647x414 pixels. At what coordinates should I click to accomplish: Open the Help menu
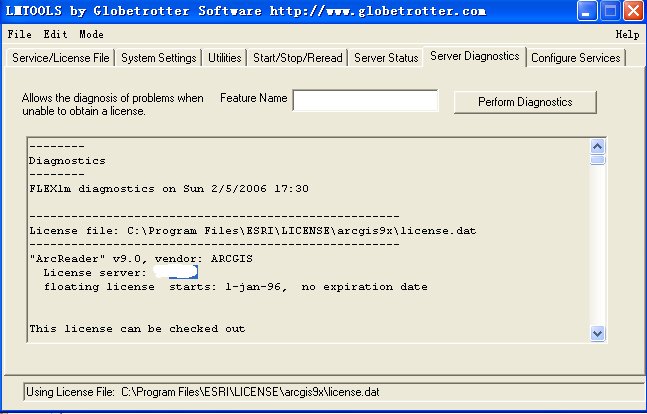pos(627,35)
